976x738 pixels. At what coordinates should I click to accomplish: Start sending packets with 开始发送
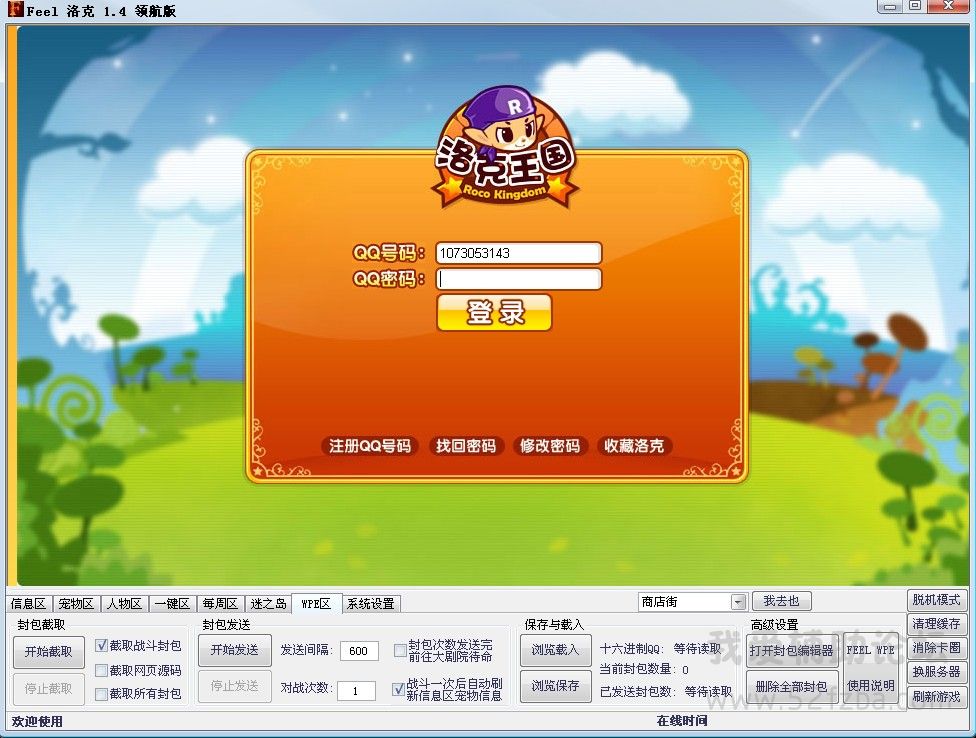(234, 650)
